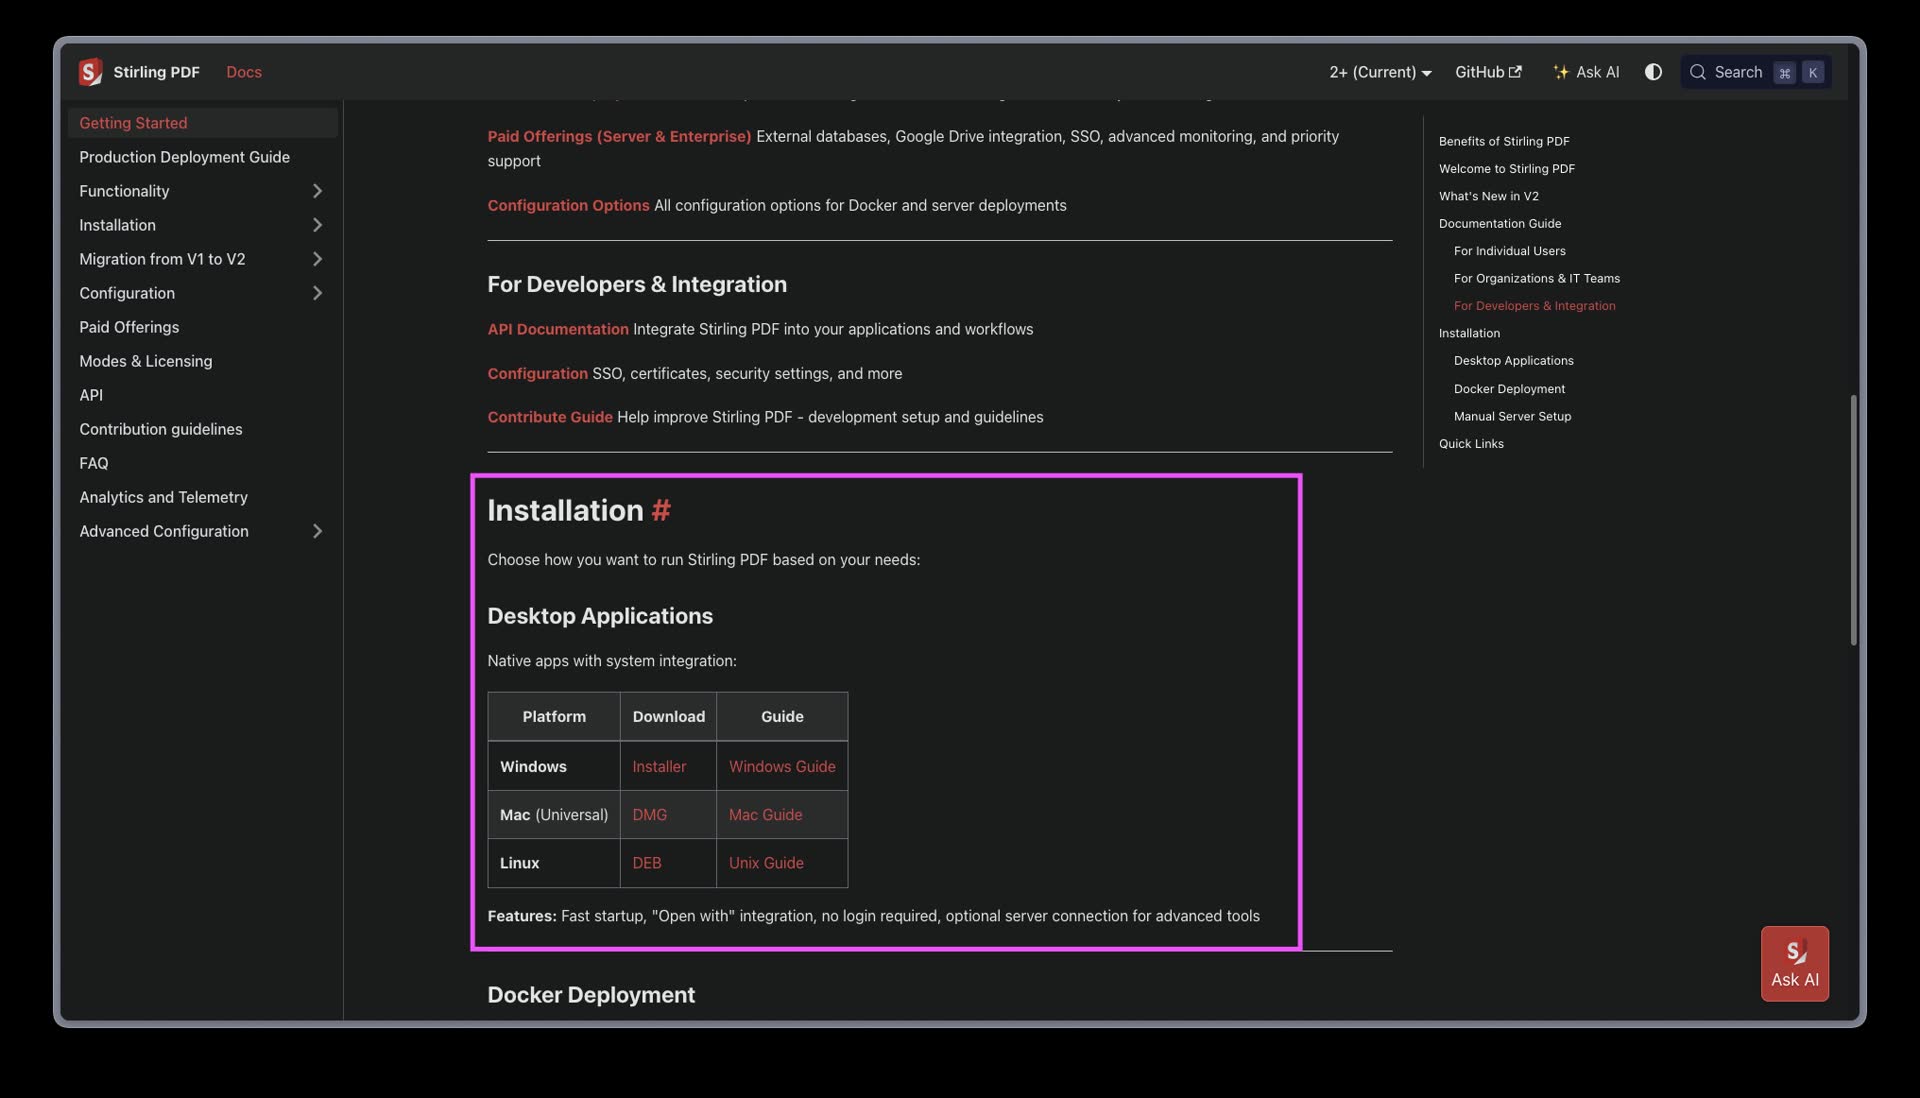This screenshot has width=1920, height=1098.
Task: Click the Installation heading hash anchor
Action: [661, 511]
